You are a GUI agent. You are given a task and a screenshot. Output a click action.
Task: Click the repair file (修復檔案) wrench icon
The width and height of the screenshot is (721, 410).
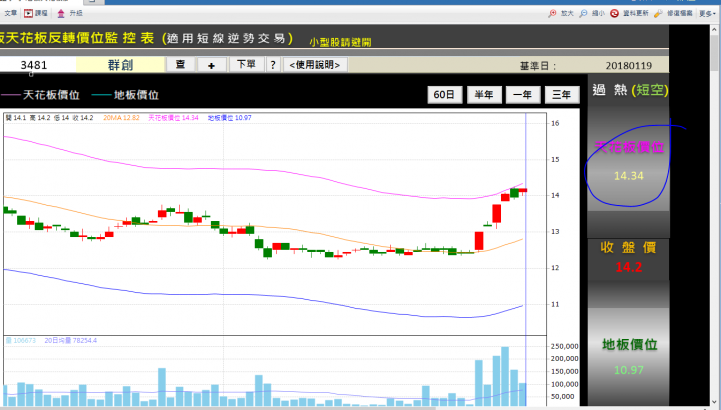pos(658,13)
